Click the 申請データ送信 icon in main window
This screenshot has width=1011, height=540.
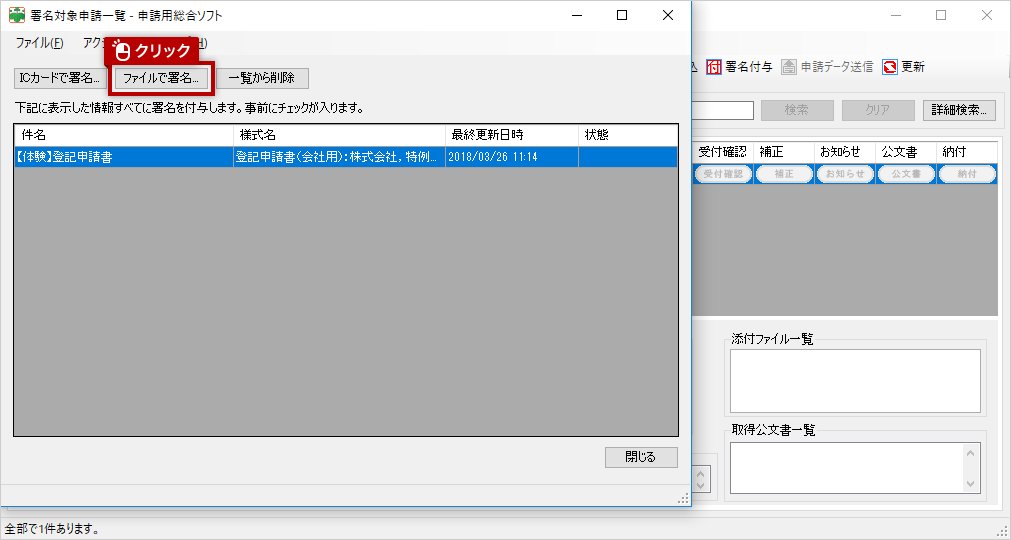[789, 67]
